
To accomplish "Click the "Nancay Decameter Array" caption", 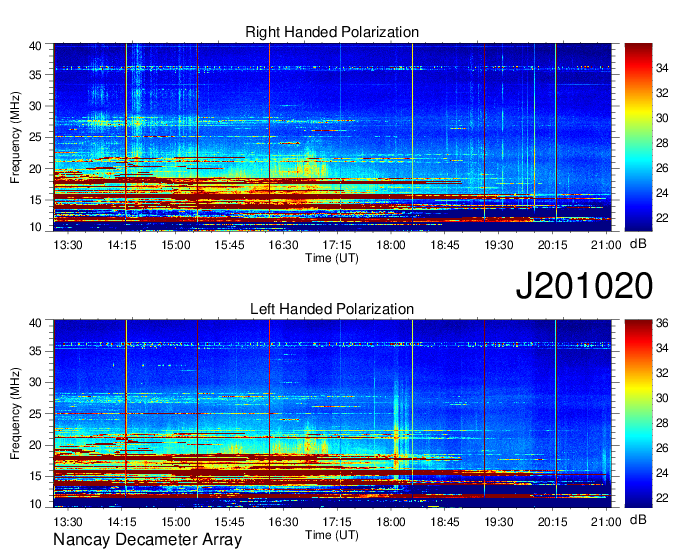I will tap(147, 540).
